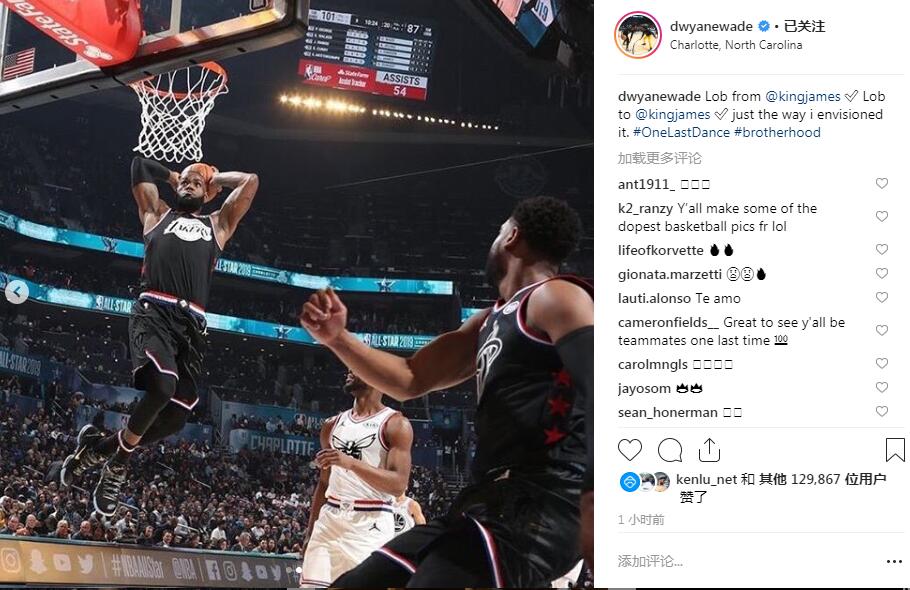Open the #OneLastDance hashtag
Image resolution: width=910 pixels, height=590 pixels.
pyautogui.click(x=681, y=132)
